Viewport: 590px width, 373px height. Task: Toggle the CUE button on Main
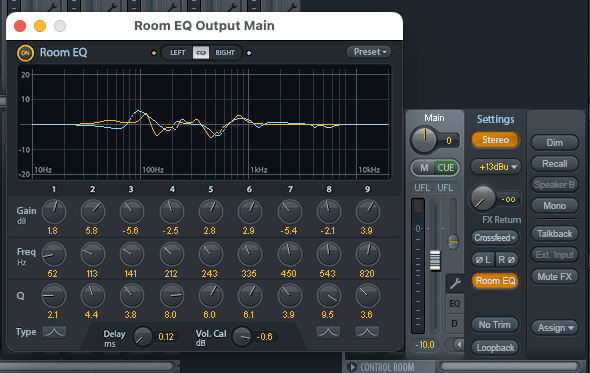point(446,168)
